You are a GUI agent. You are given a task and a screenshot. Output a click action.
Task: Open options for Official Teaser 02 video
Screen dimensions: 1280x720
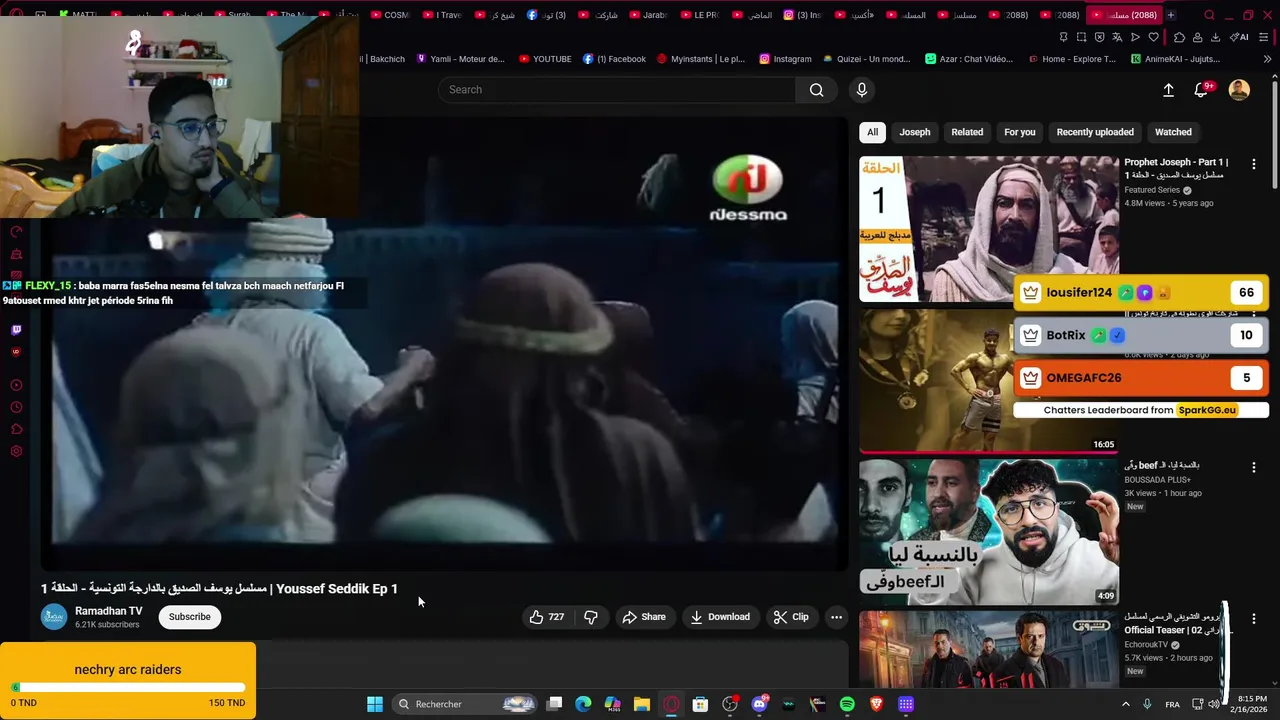tap(1254, 619)
